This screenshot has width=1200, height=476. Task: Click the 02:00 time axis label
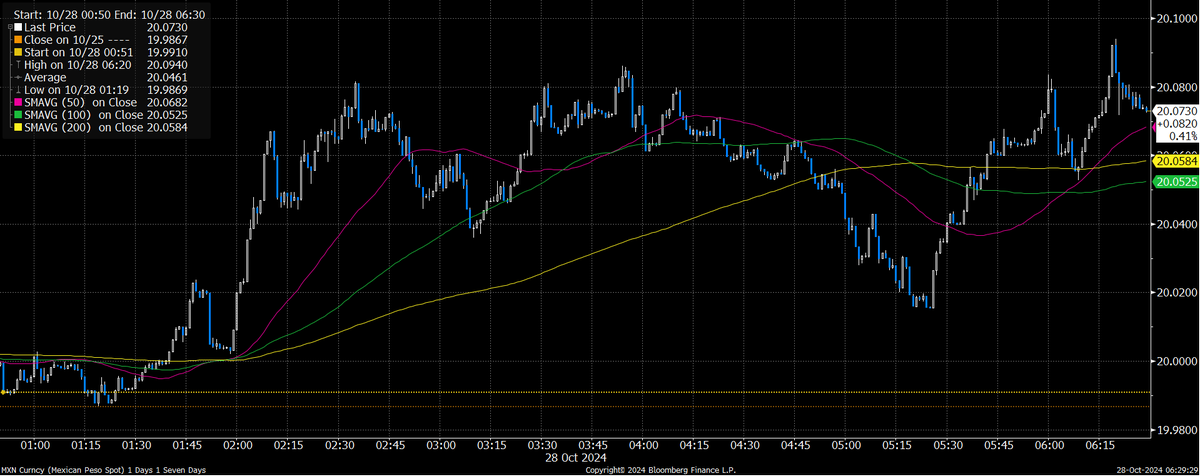238,444
